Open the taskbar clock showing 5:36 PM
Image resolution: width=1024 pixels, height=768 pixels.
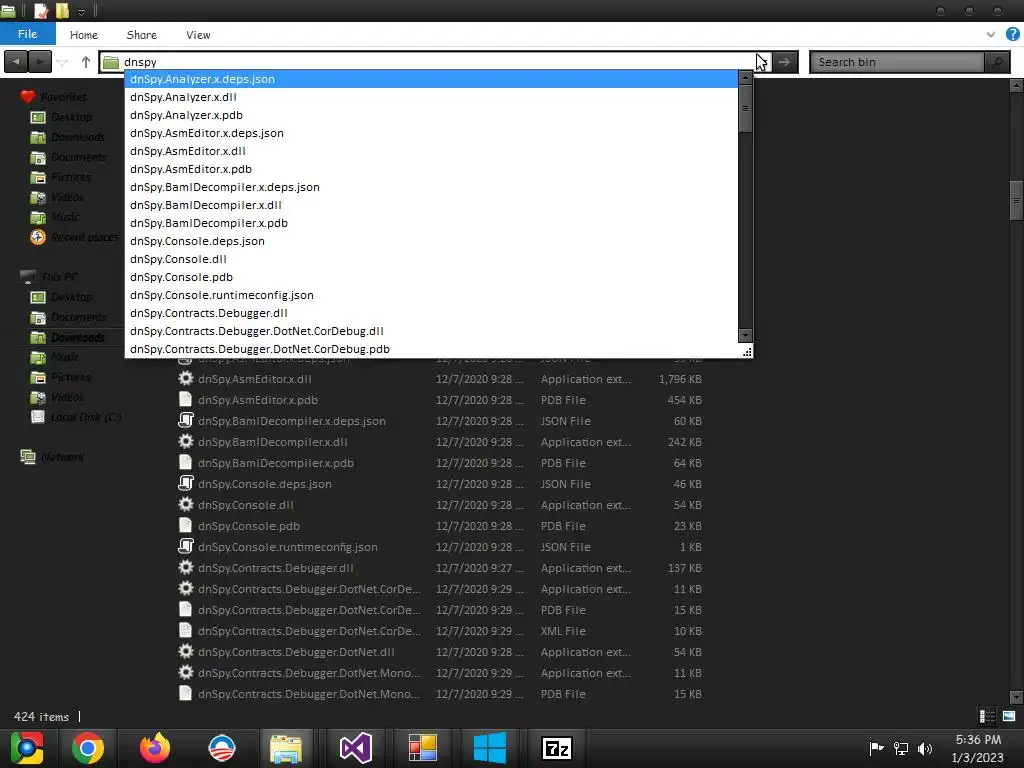point(978,748)
